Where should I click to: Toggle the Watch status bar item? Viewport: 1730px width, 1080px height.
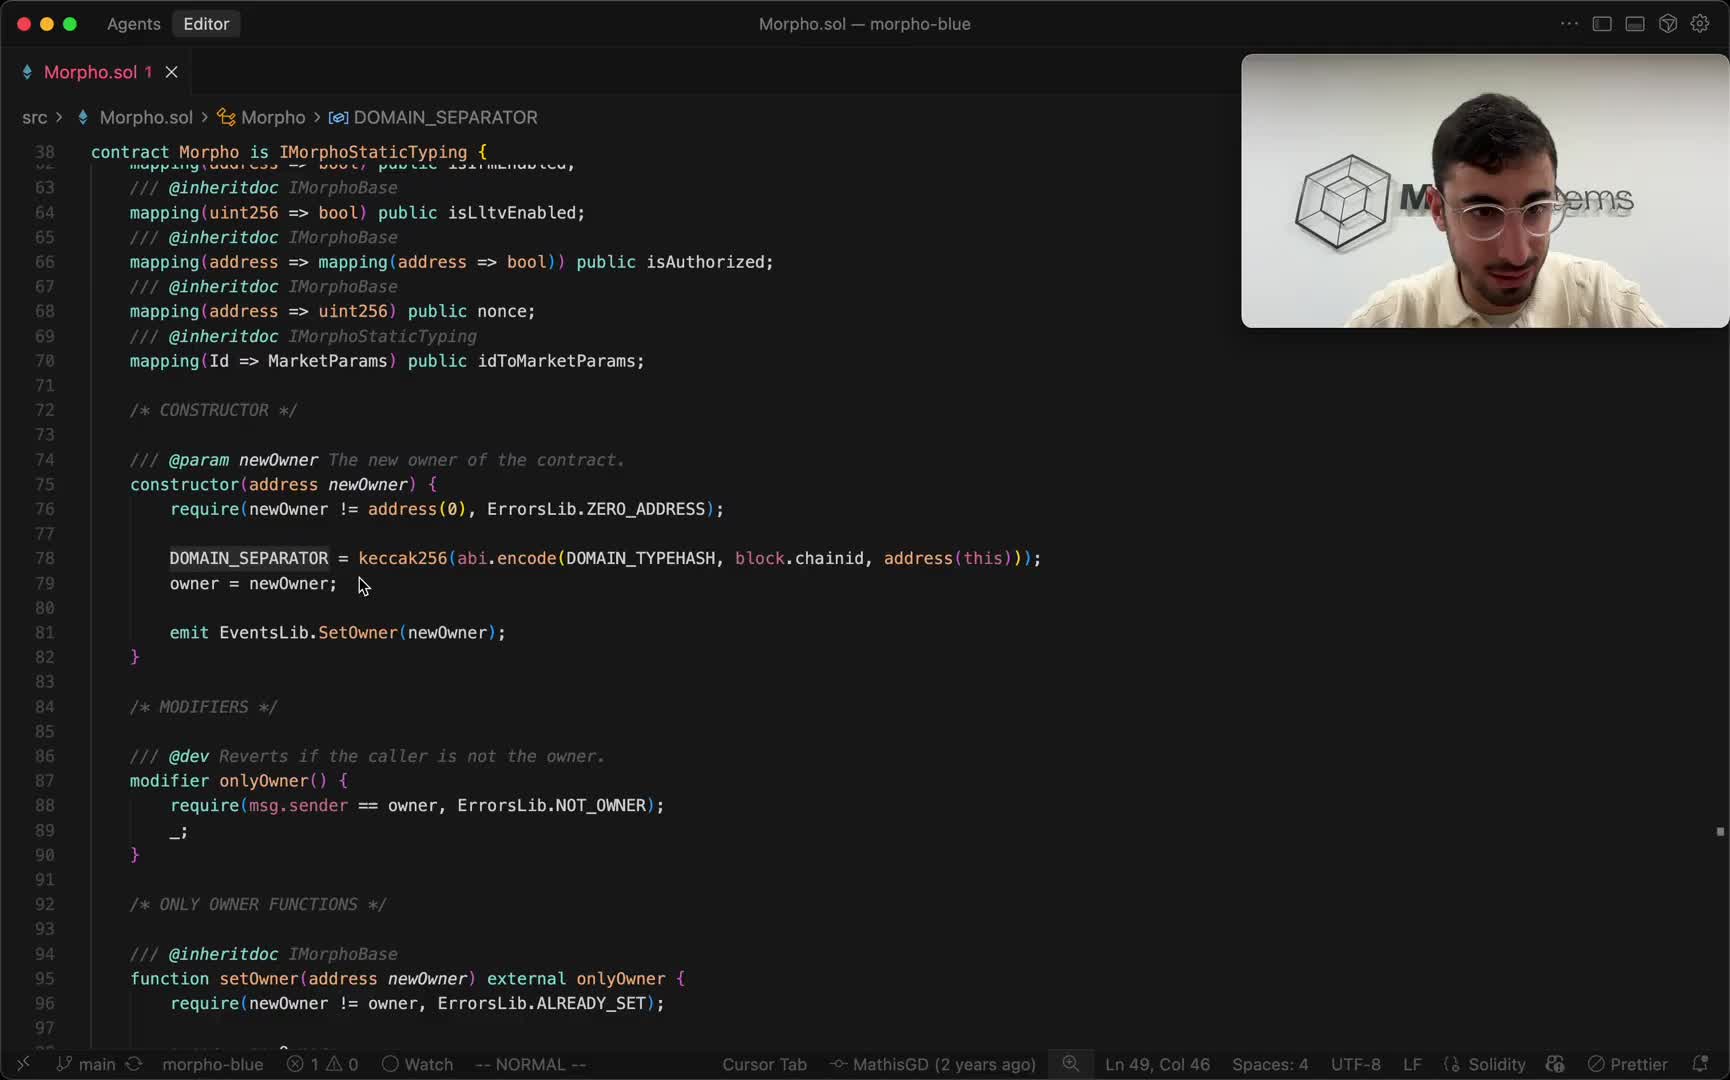pos(418,1064)
